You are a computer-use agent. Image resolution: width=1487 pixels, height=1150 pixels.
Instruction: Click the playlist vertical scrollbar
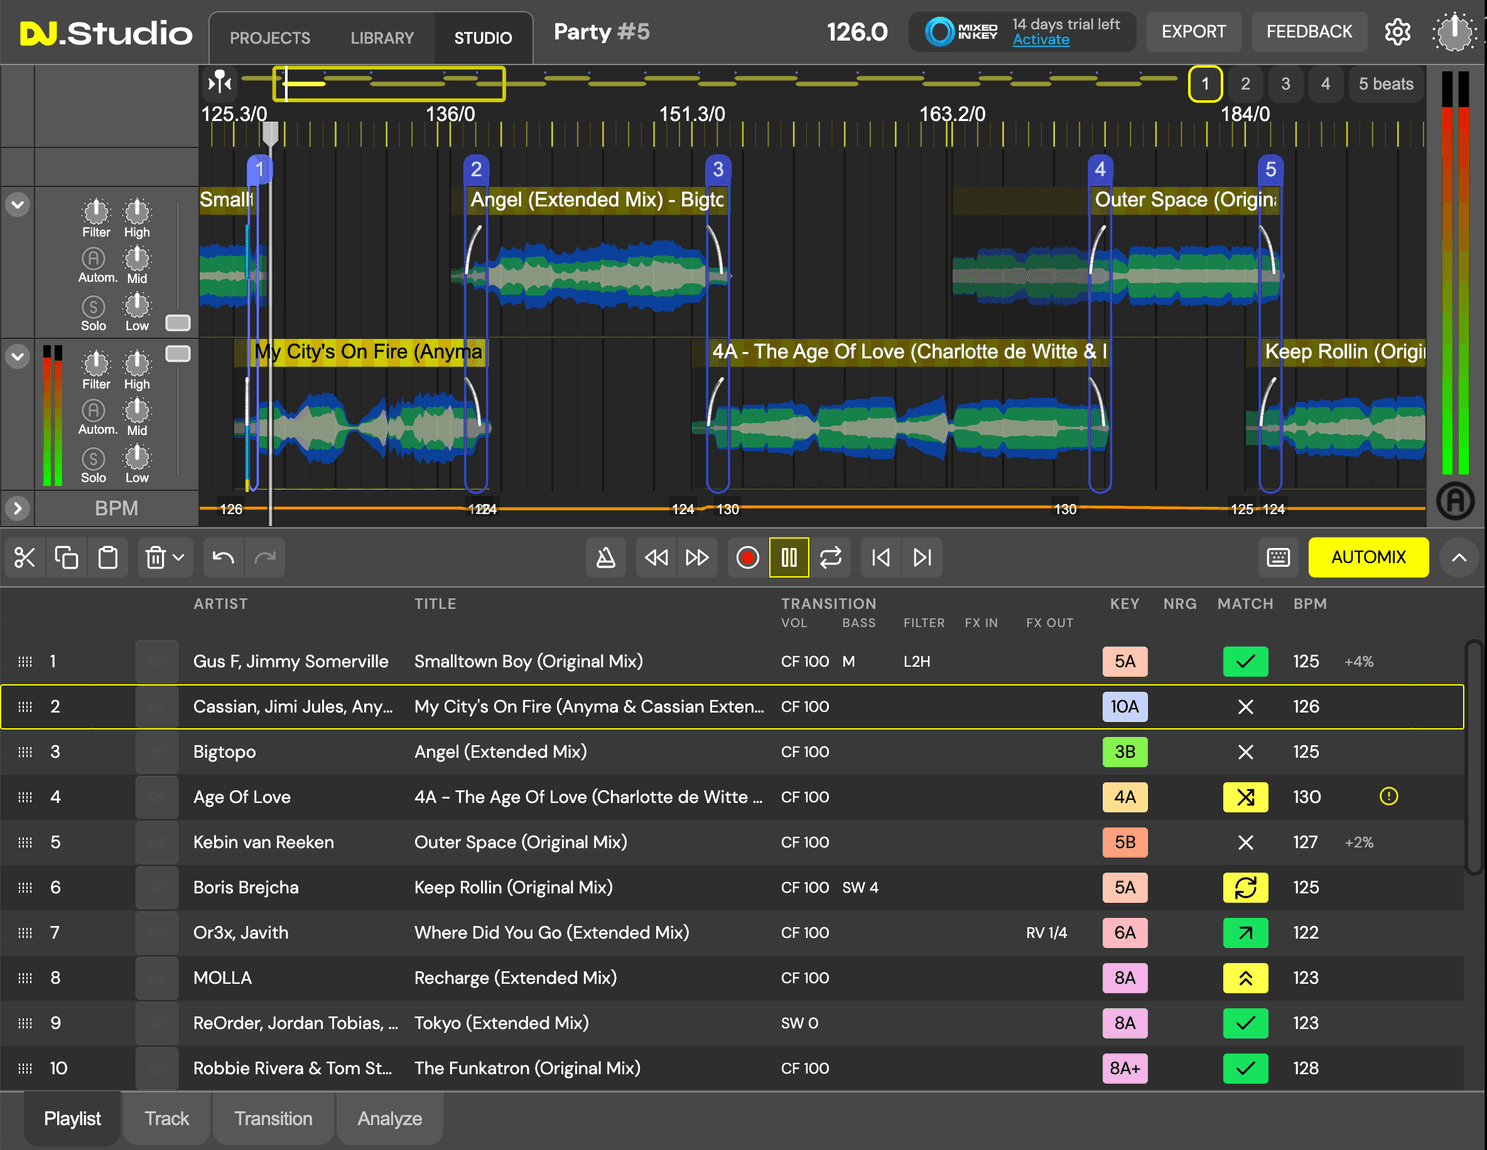click(1474, 758)
